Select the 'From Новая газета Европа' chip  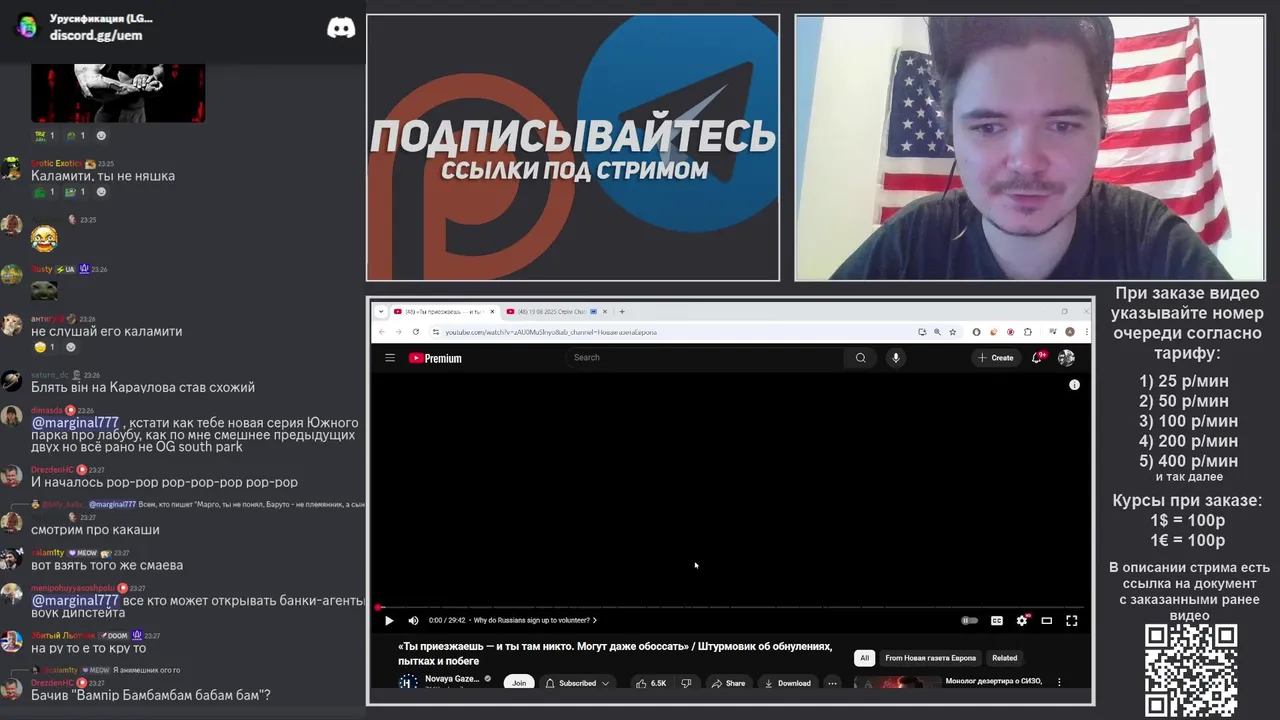click(x=930, y=658)
